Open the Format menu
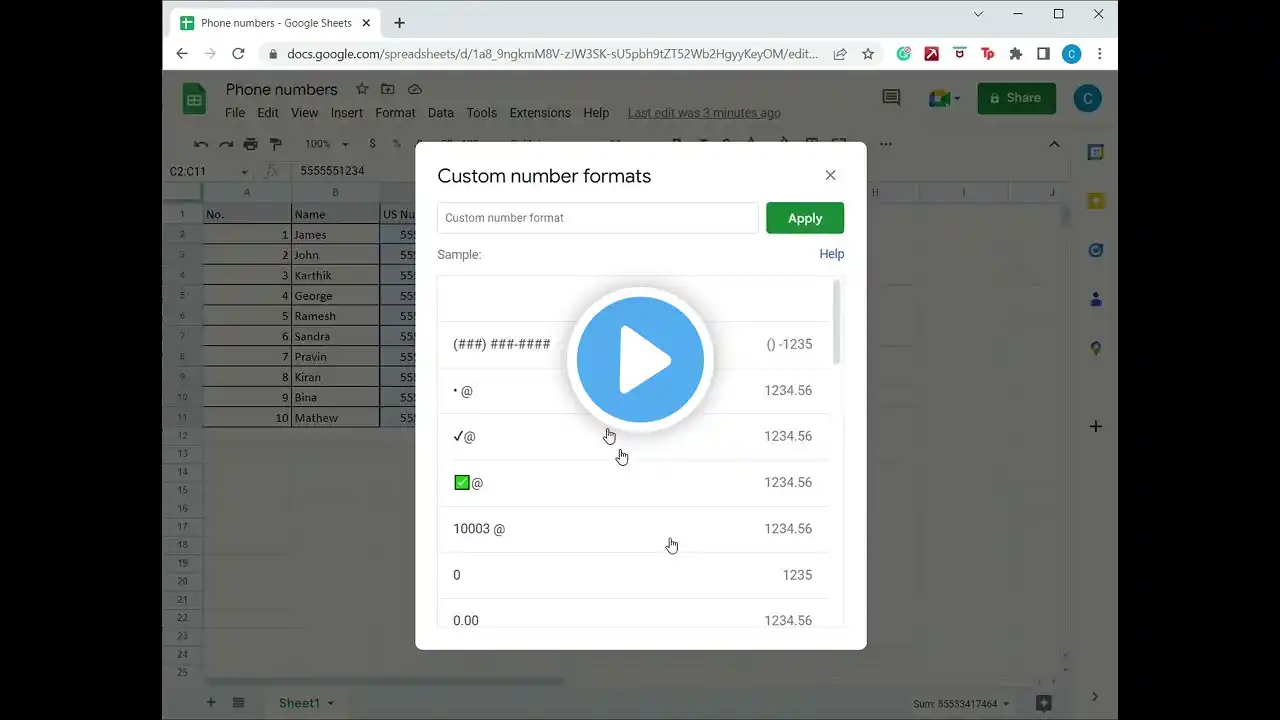 pos(395,113)
